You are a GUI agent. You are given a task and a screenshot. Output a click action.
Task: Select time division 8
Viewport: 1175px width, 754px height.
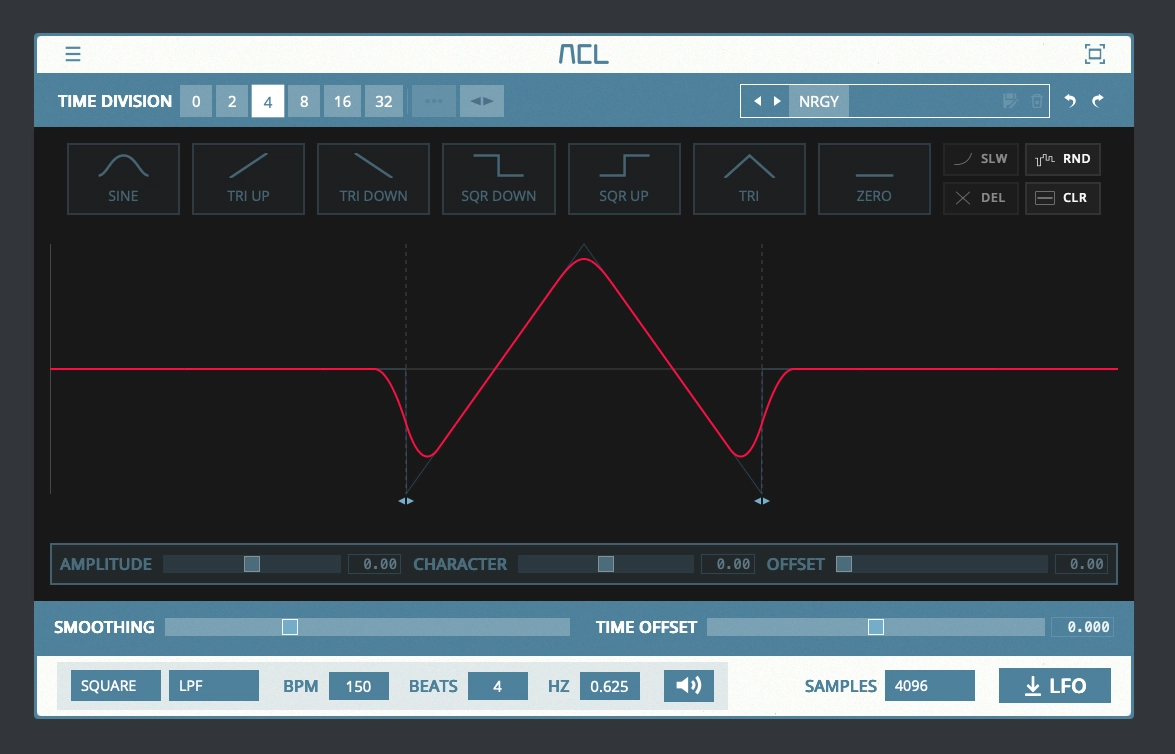(304, 100)
